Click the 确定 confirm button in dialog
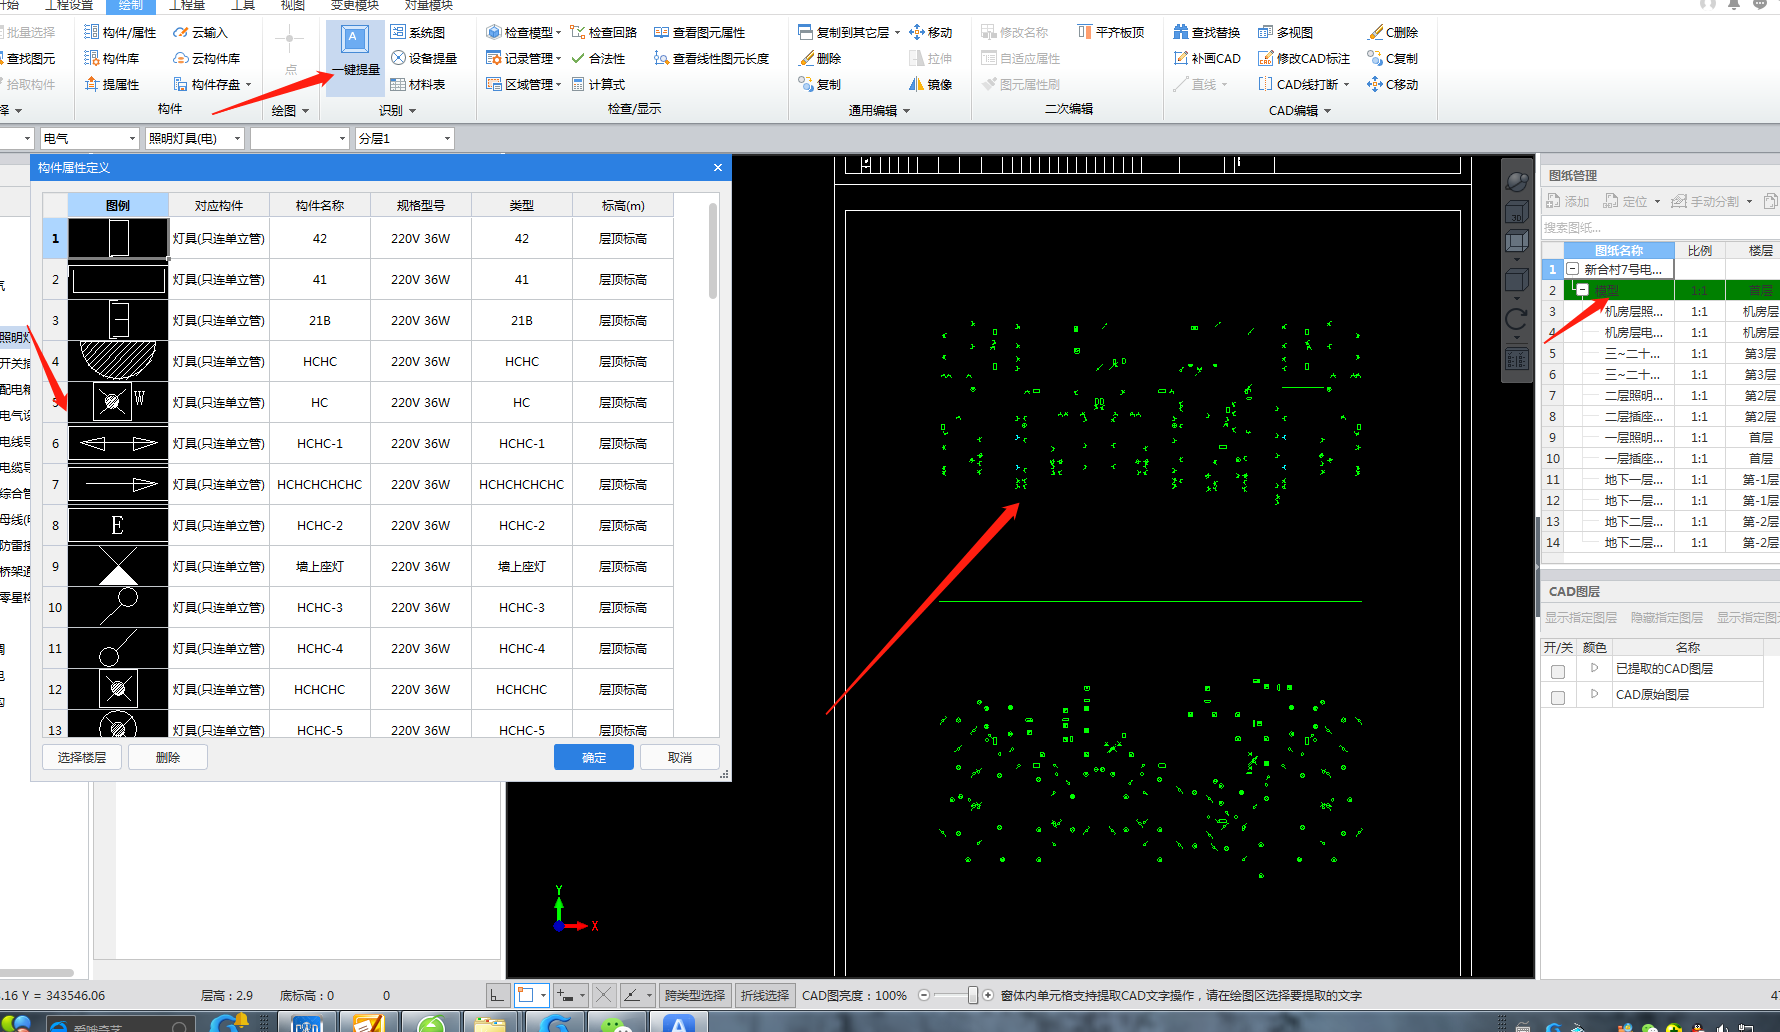 coord(594,757)
